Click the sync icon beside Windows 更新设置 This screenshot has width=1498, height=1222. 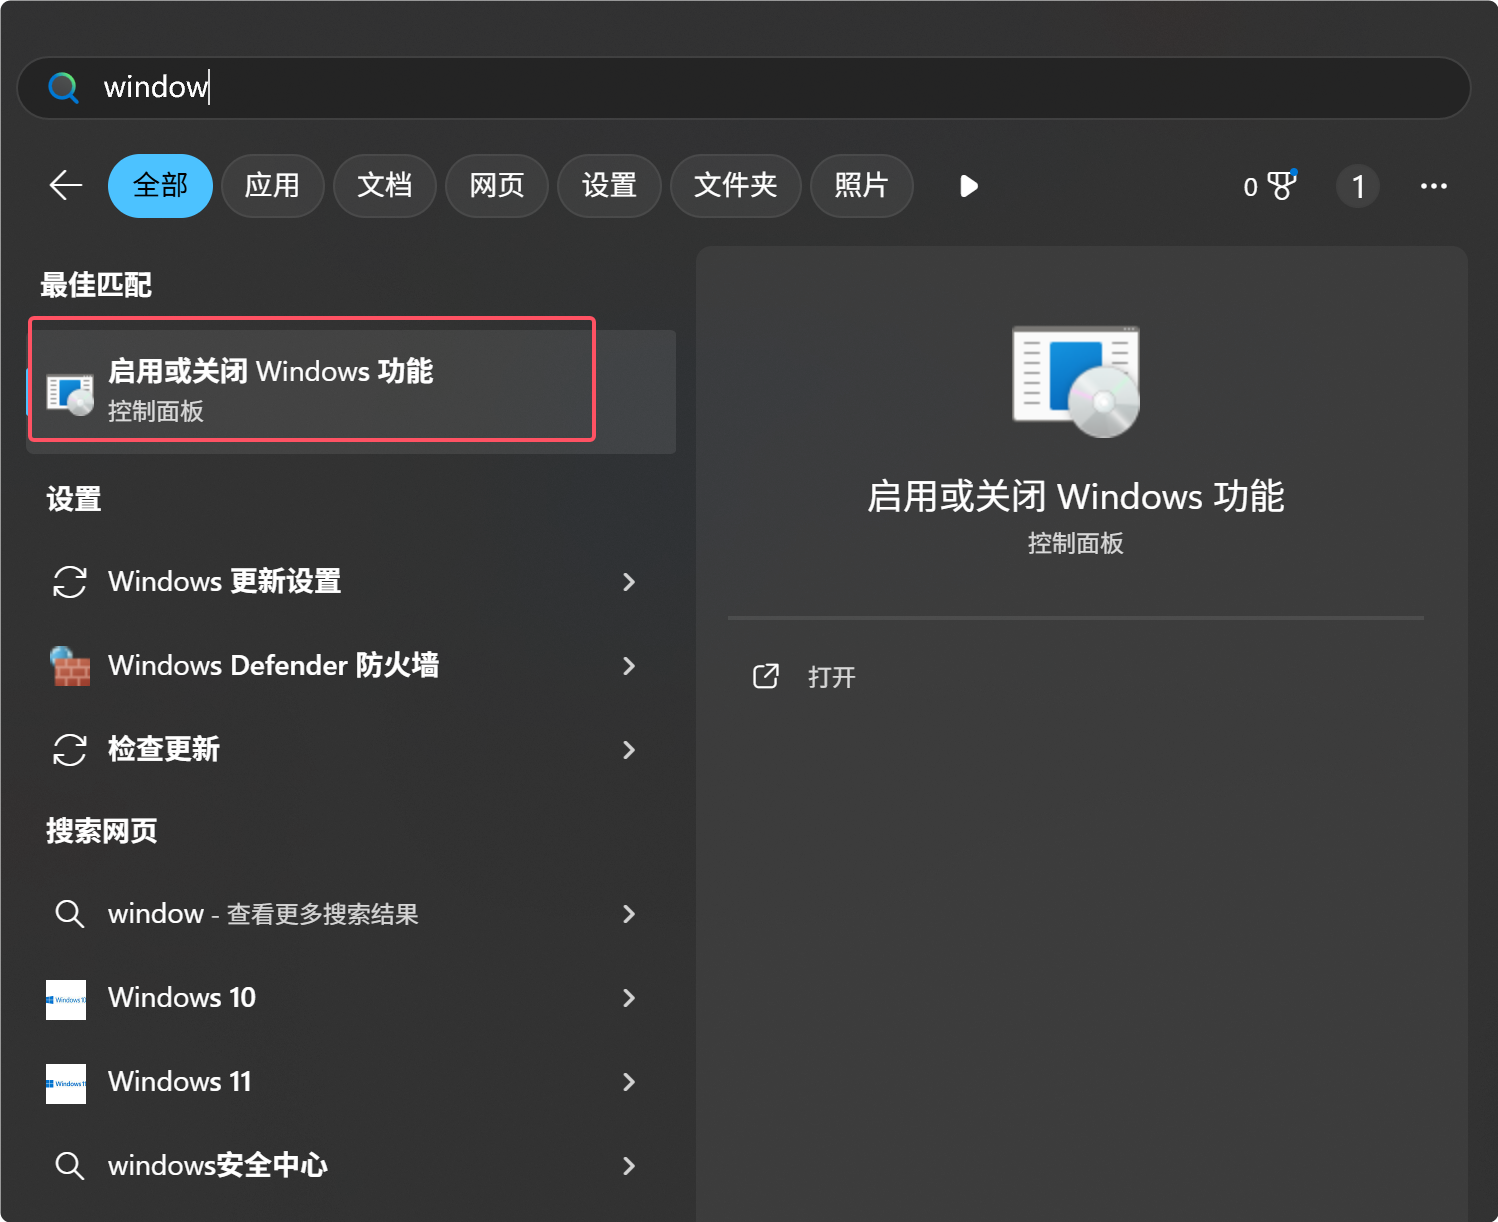click(70, 582)
